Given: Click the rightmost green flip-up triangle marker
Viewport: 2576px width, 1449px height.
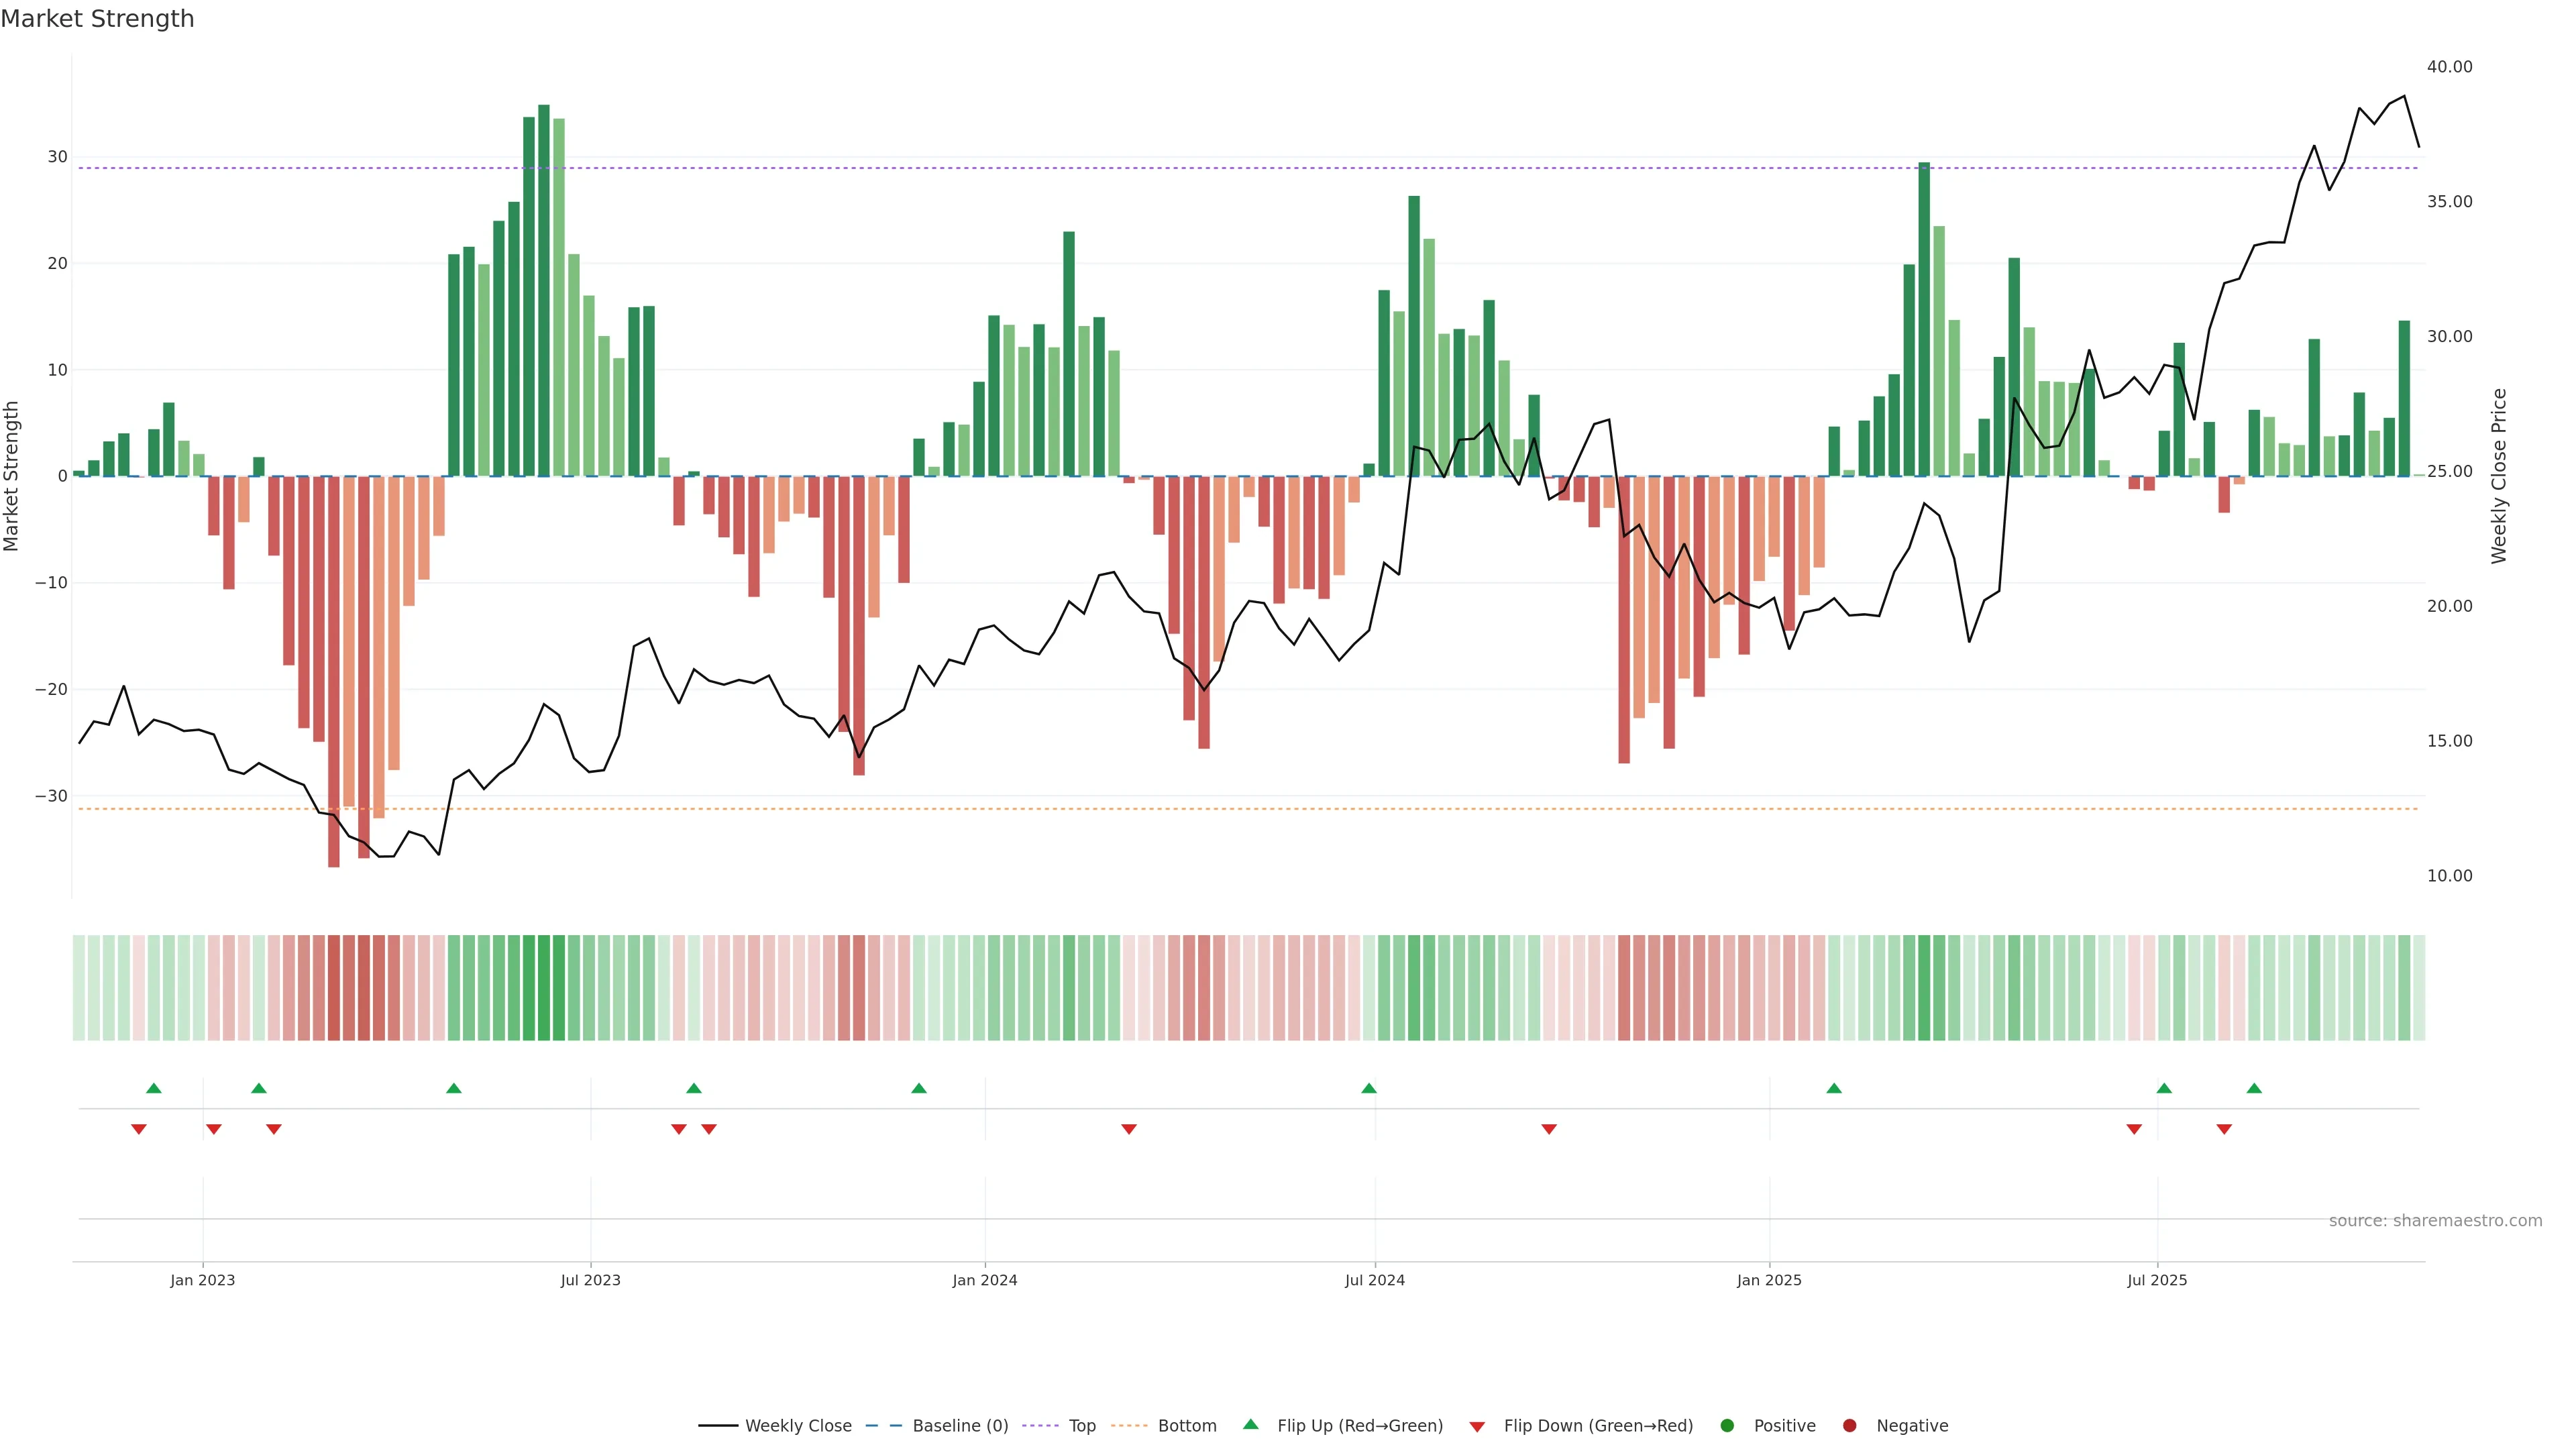Looking at the screenshot, I should 2254,1088.
